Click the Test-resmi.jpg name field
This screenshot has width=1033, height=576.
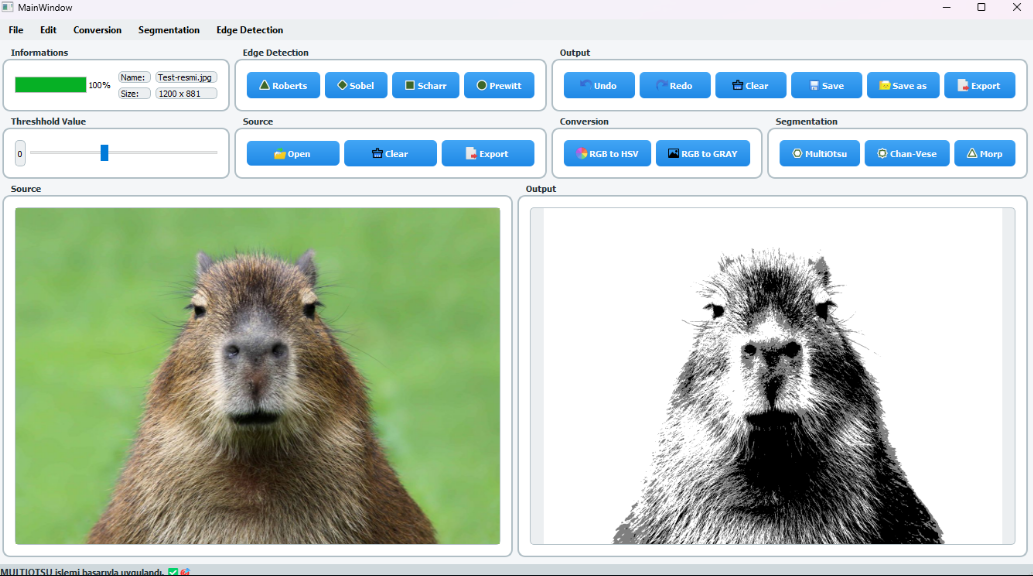coord(186,77)
